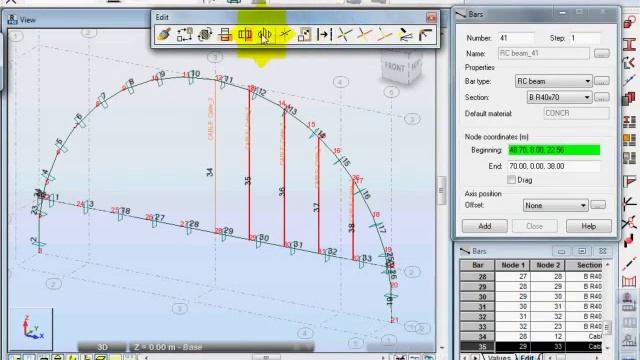
Task: Click the Node 2 column header
Action: tap(548, 265)
